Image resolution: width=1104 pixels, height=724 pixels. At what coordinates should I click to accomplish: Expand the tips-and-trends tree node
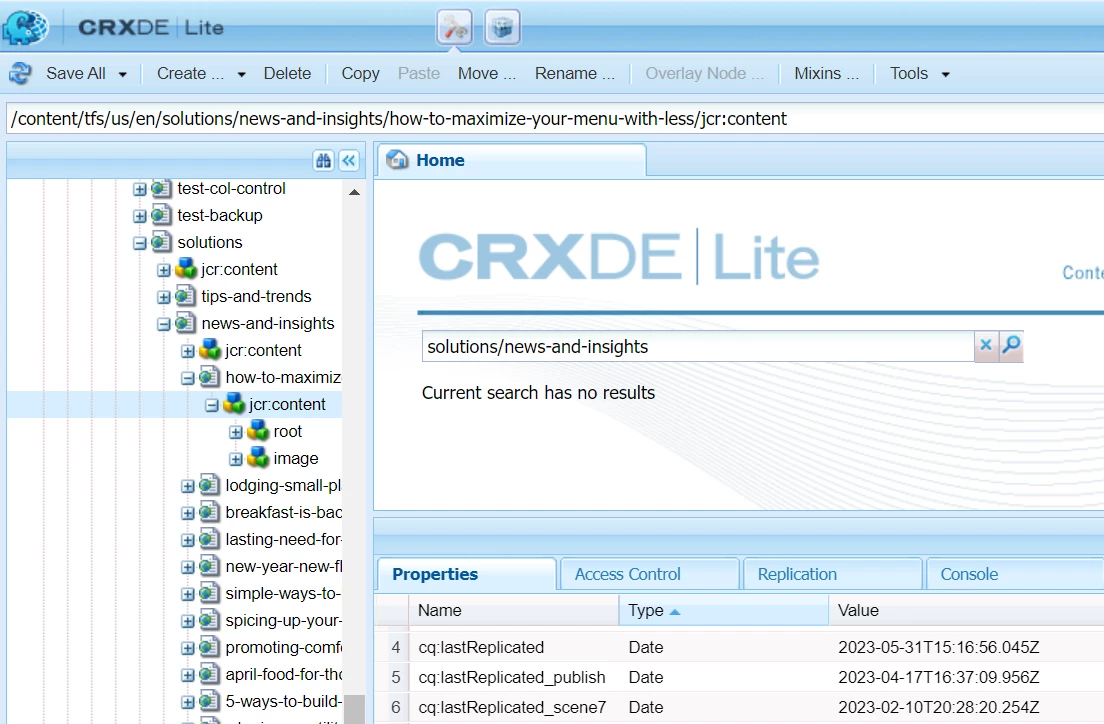point(164,297)
